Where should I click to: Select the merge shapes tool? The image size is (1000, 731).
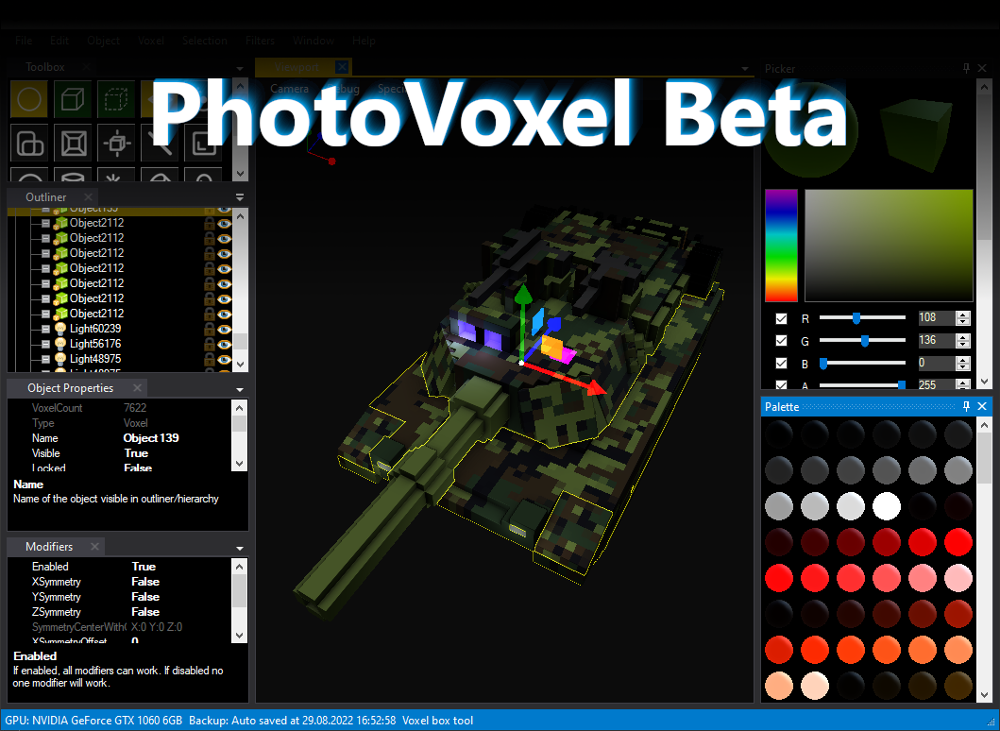[x=28, y=143]
